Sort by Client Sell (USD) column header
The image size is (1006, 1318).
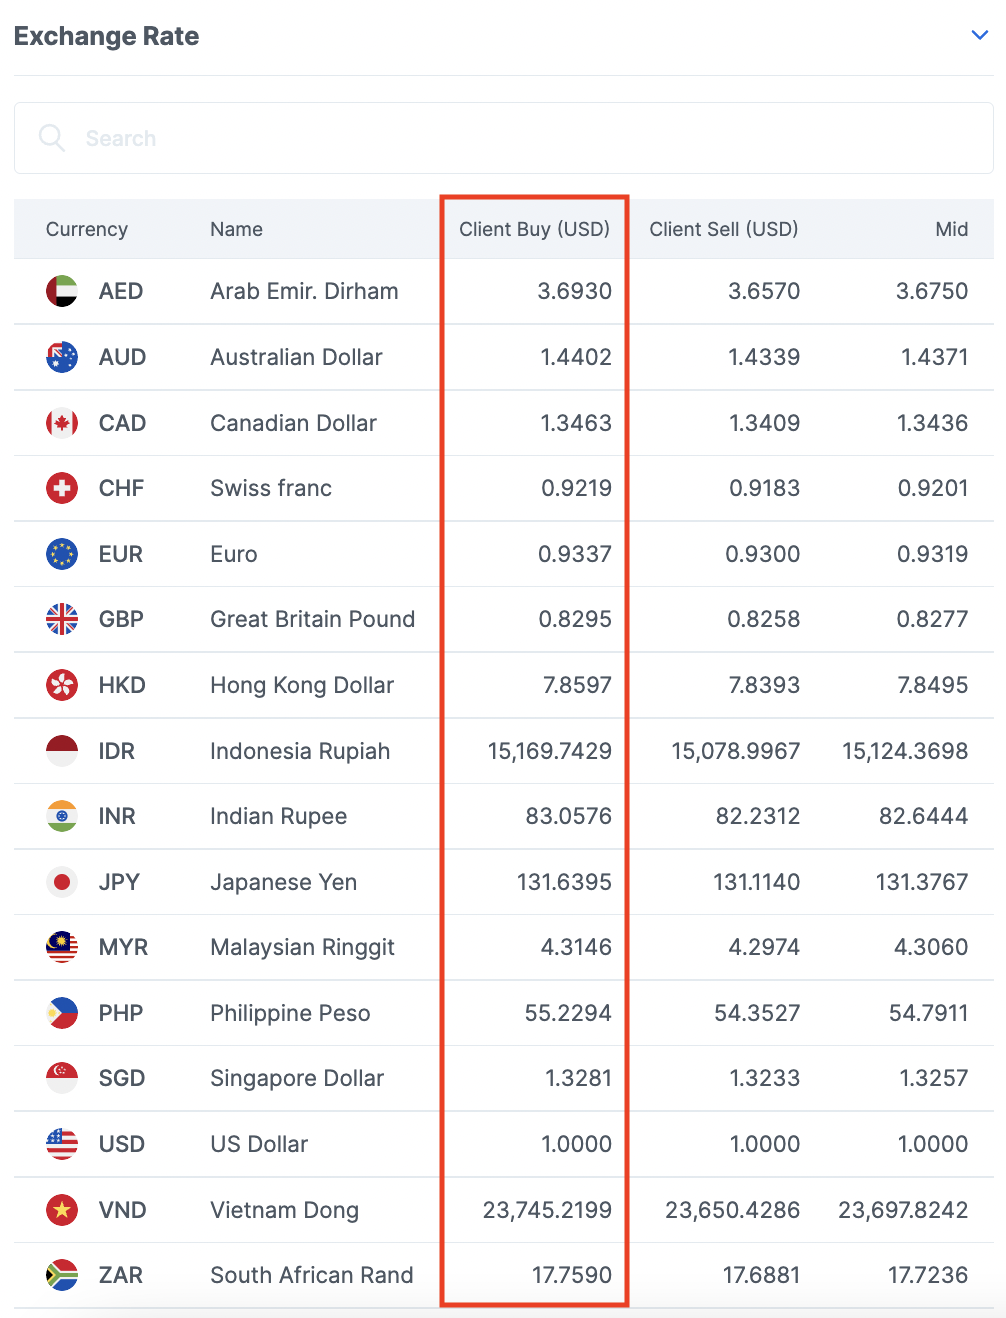click(x=724, y=229)
